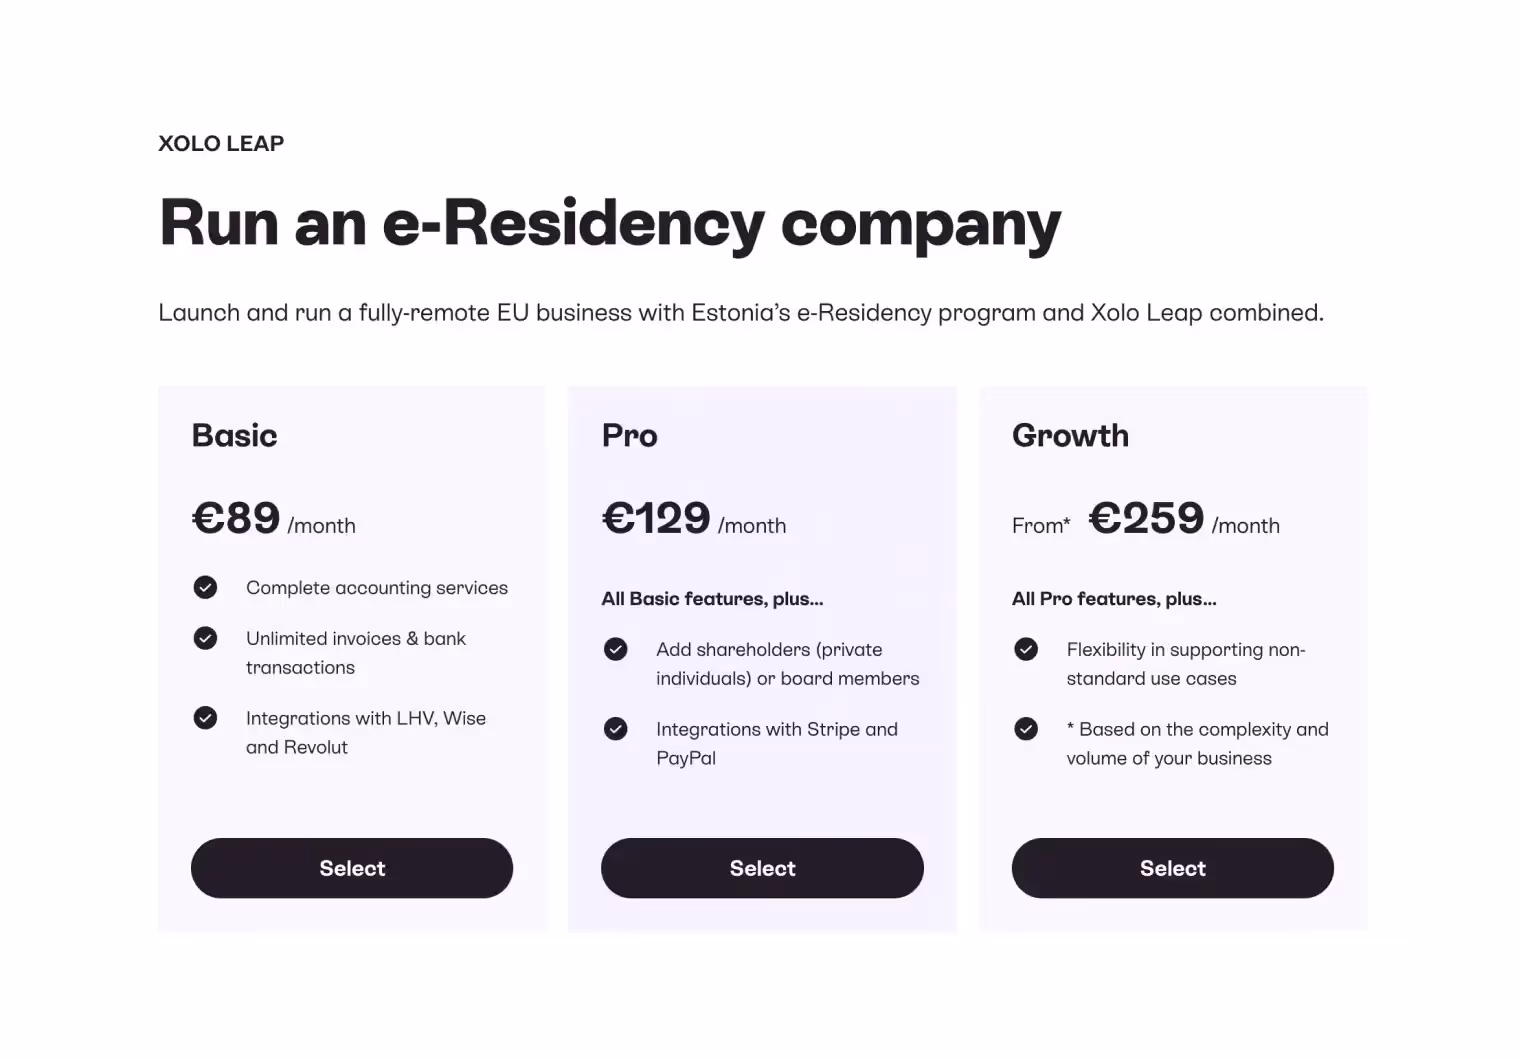Click the €259 price in the Growth card
The image size is (1520, 1060).
[x=1147, y=518]
